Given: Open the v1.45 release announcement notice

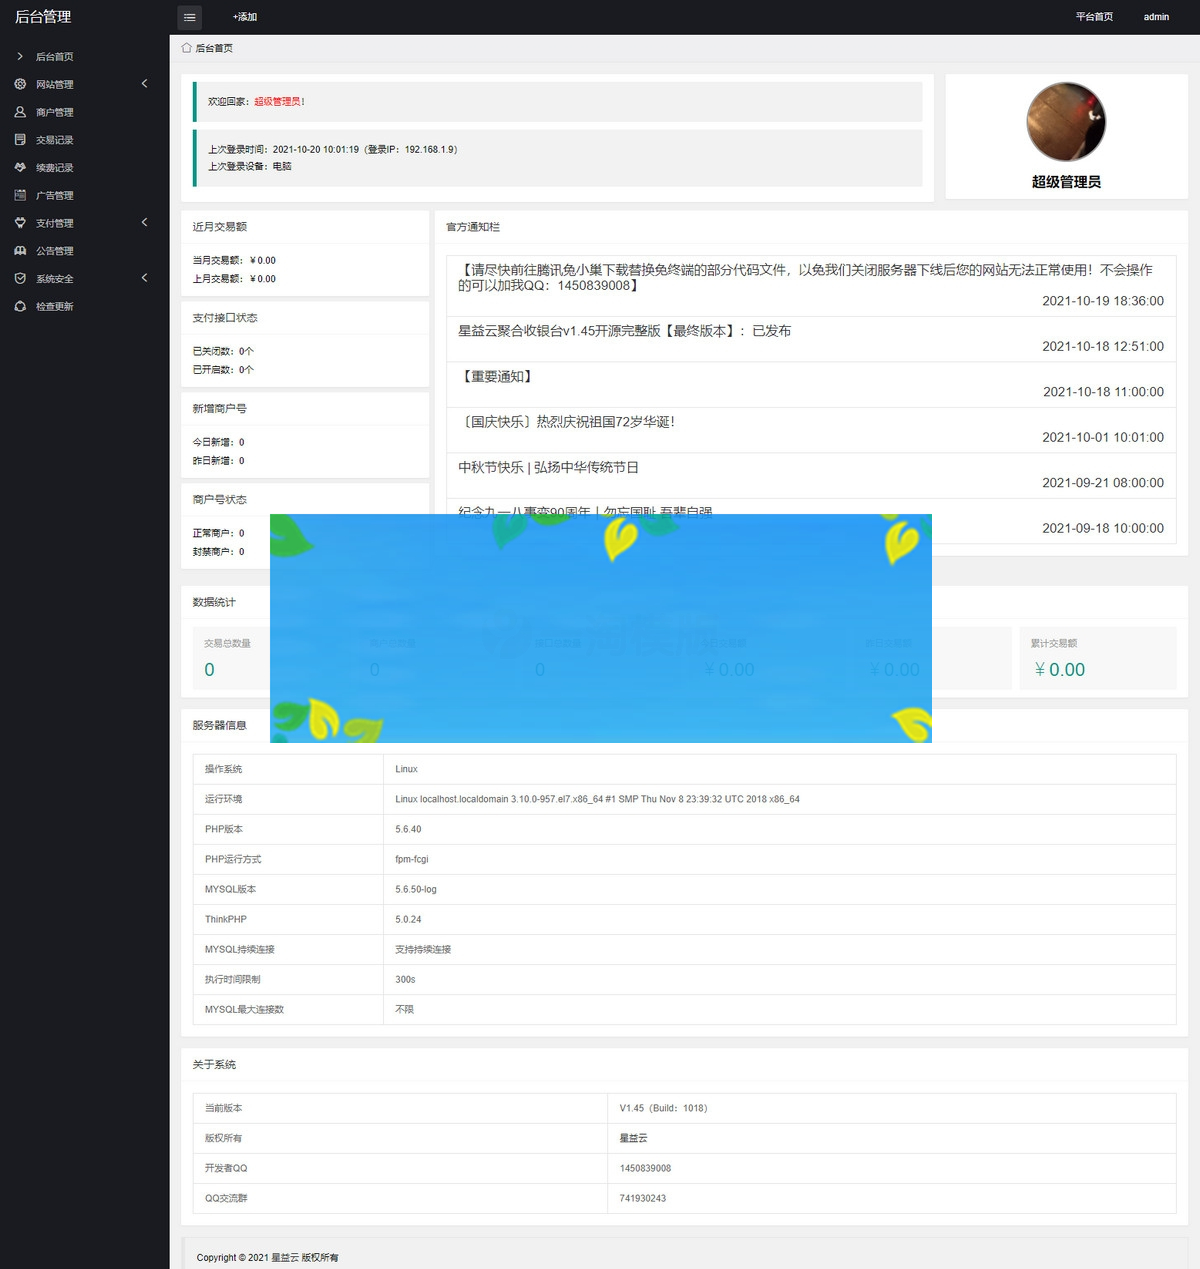Looking at the screenshot, I should point(625,331).
